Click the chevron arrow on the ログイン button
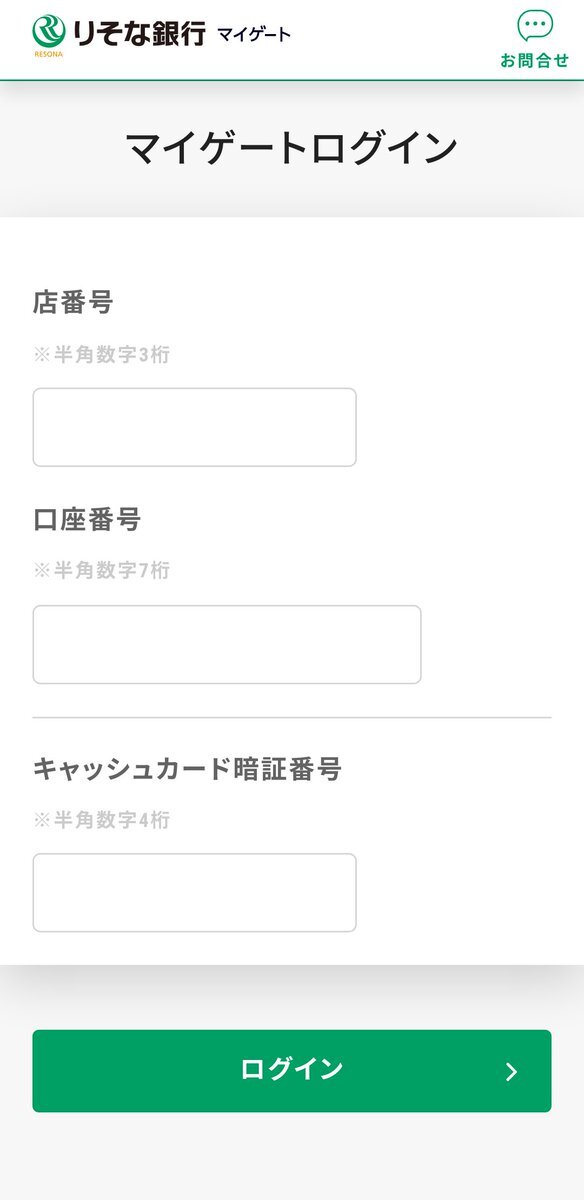Screen dimensions: 584x1200 tap(511, 1072)
